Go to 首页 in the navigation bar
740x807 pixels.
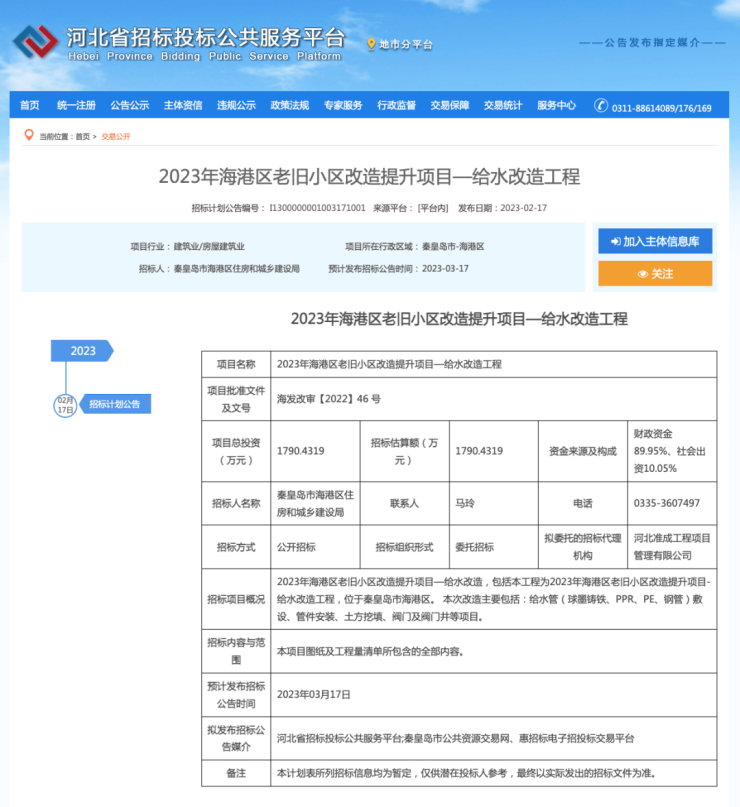point(29,106)
